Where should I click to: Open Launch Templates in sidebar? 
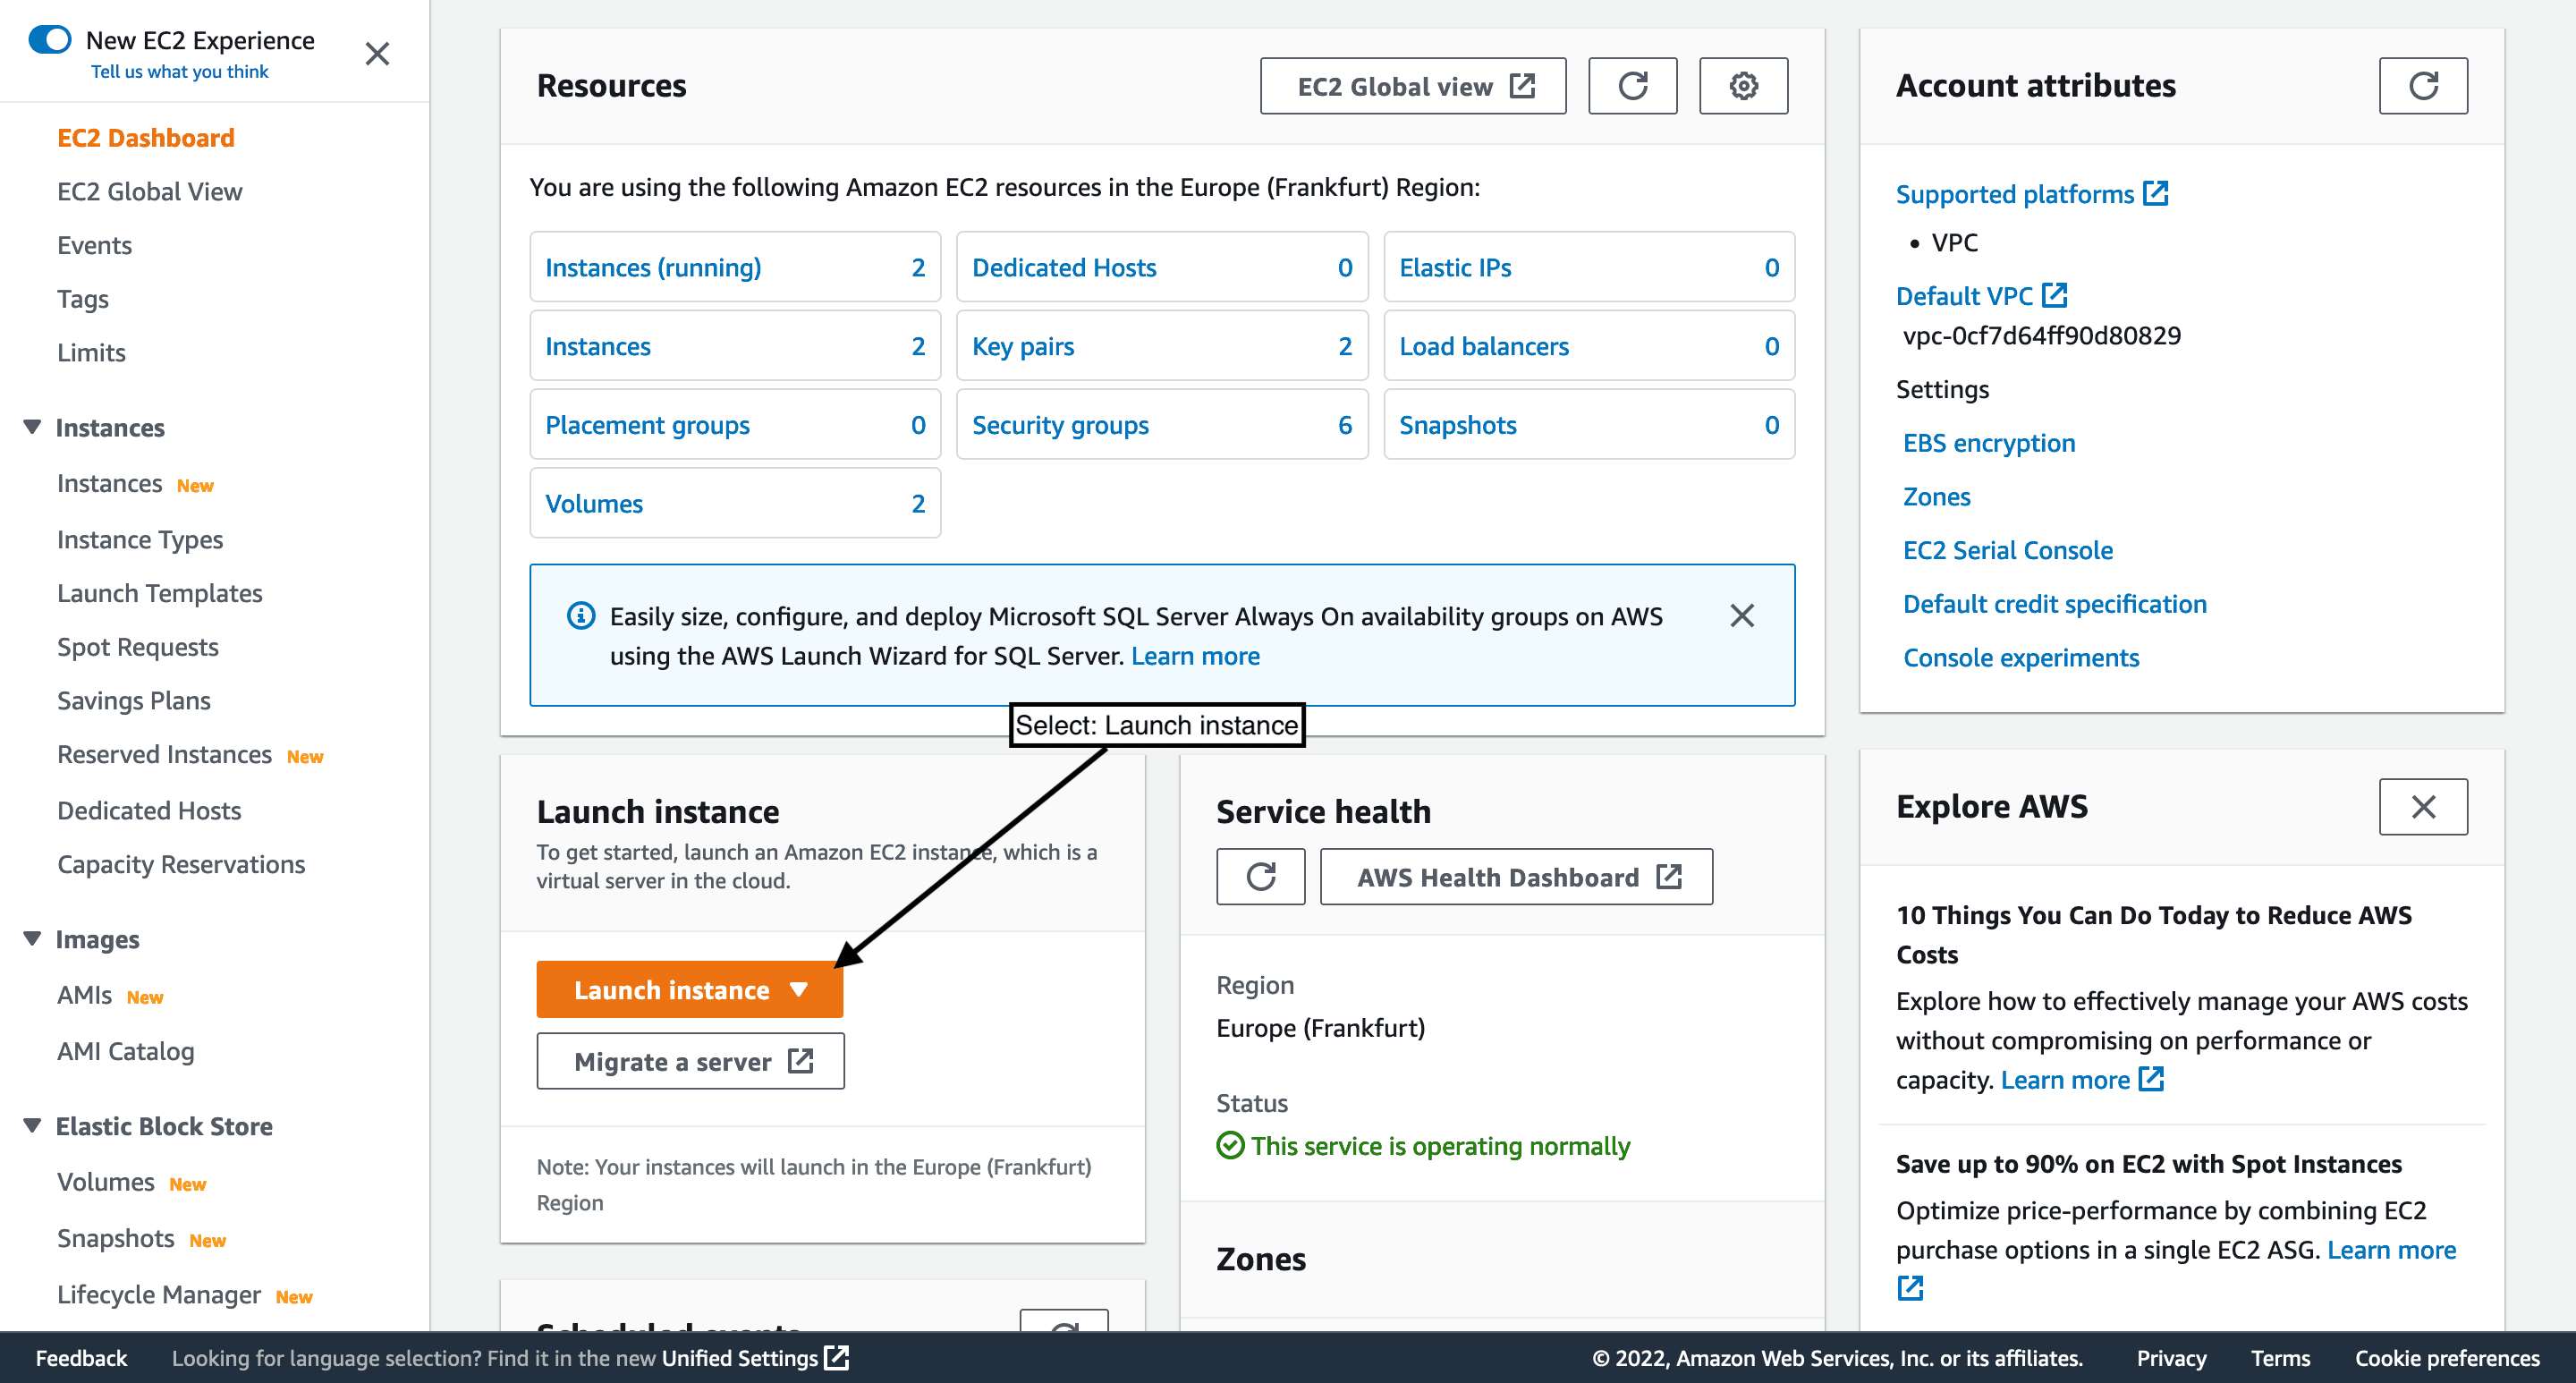point(160,594)
